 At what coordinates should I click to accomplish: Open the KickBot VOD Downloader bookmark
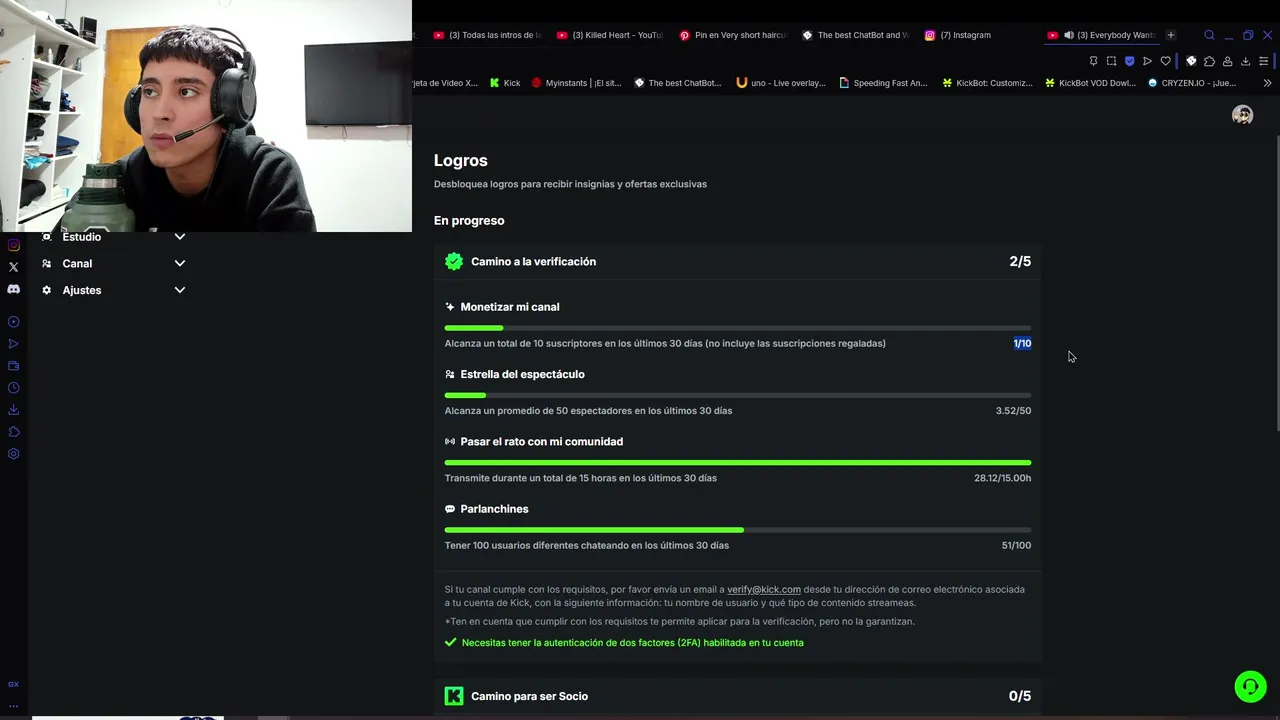pos(1090,83)
